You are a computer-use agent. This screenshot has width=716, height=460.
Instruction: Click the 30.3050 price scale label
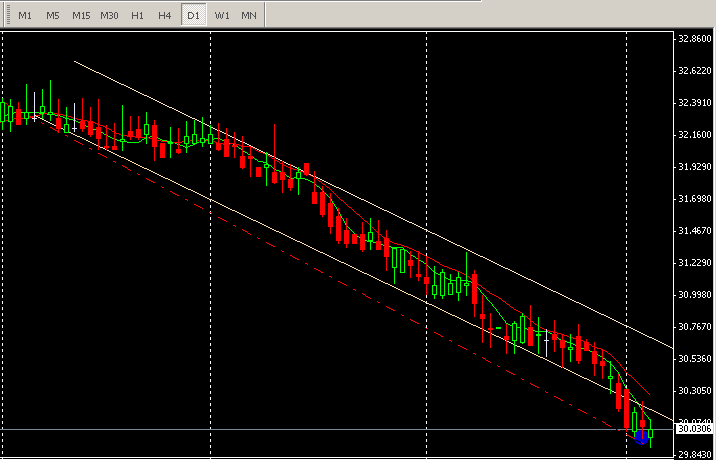pos(695,391)
